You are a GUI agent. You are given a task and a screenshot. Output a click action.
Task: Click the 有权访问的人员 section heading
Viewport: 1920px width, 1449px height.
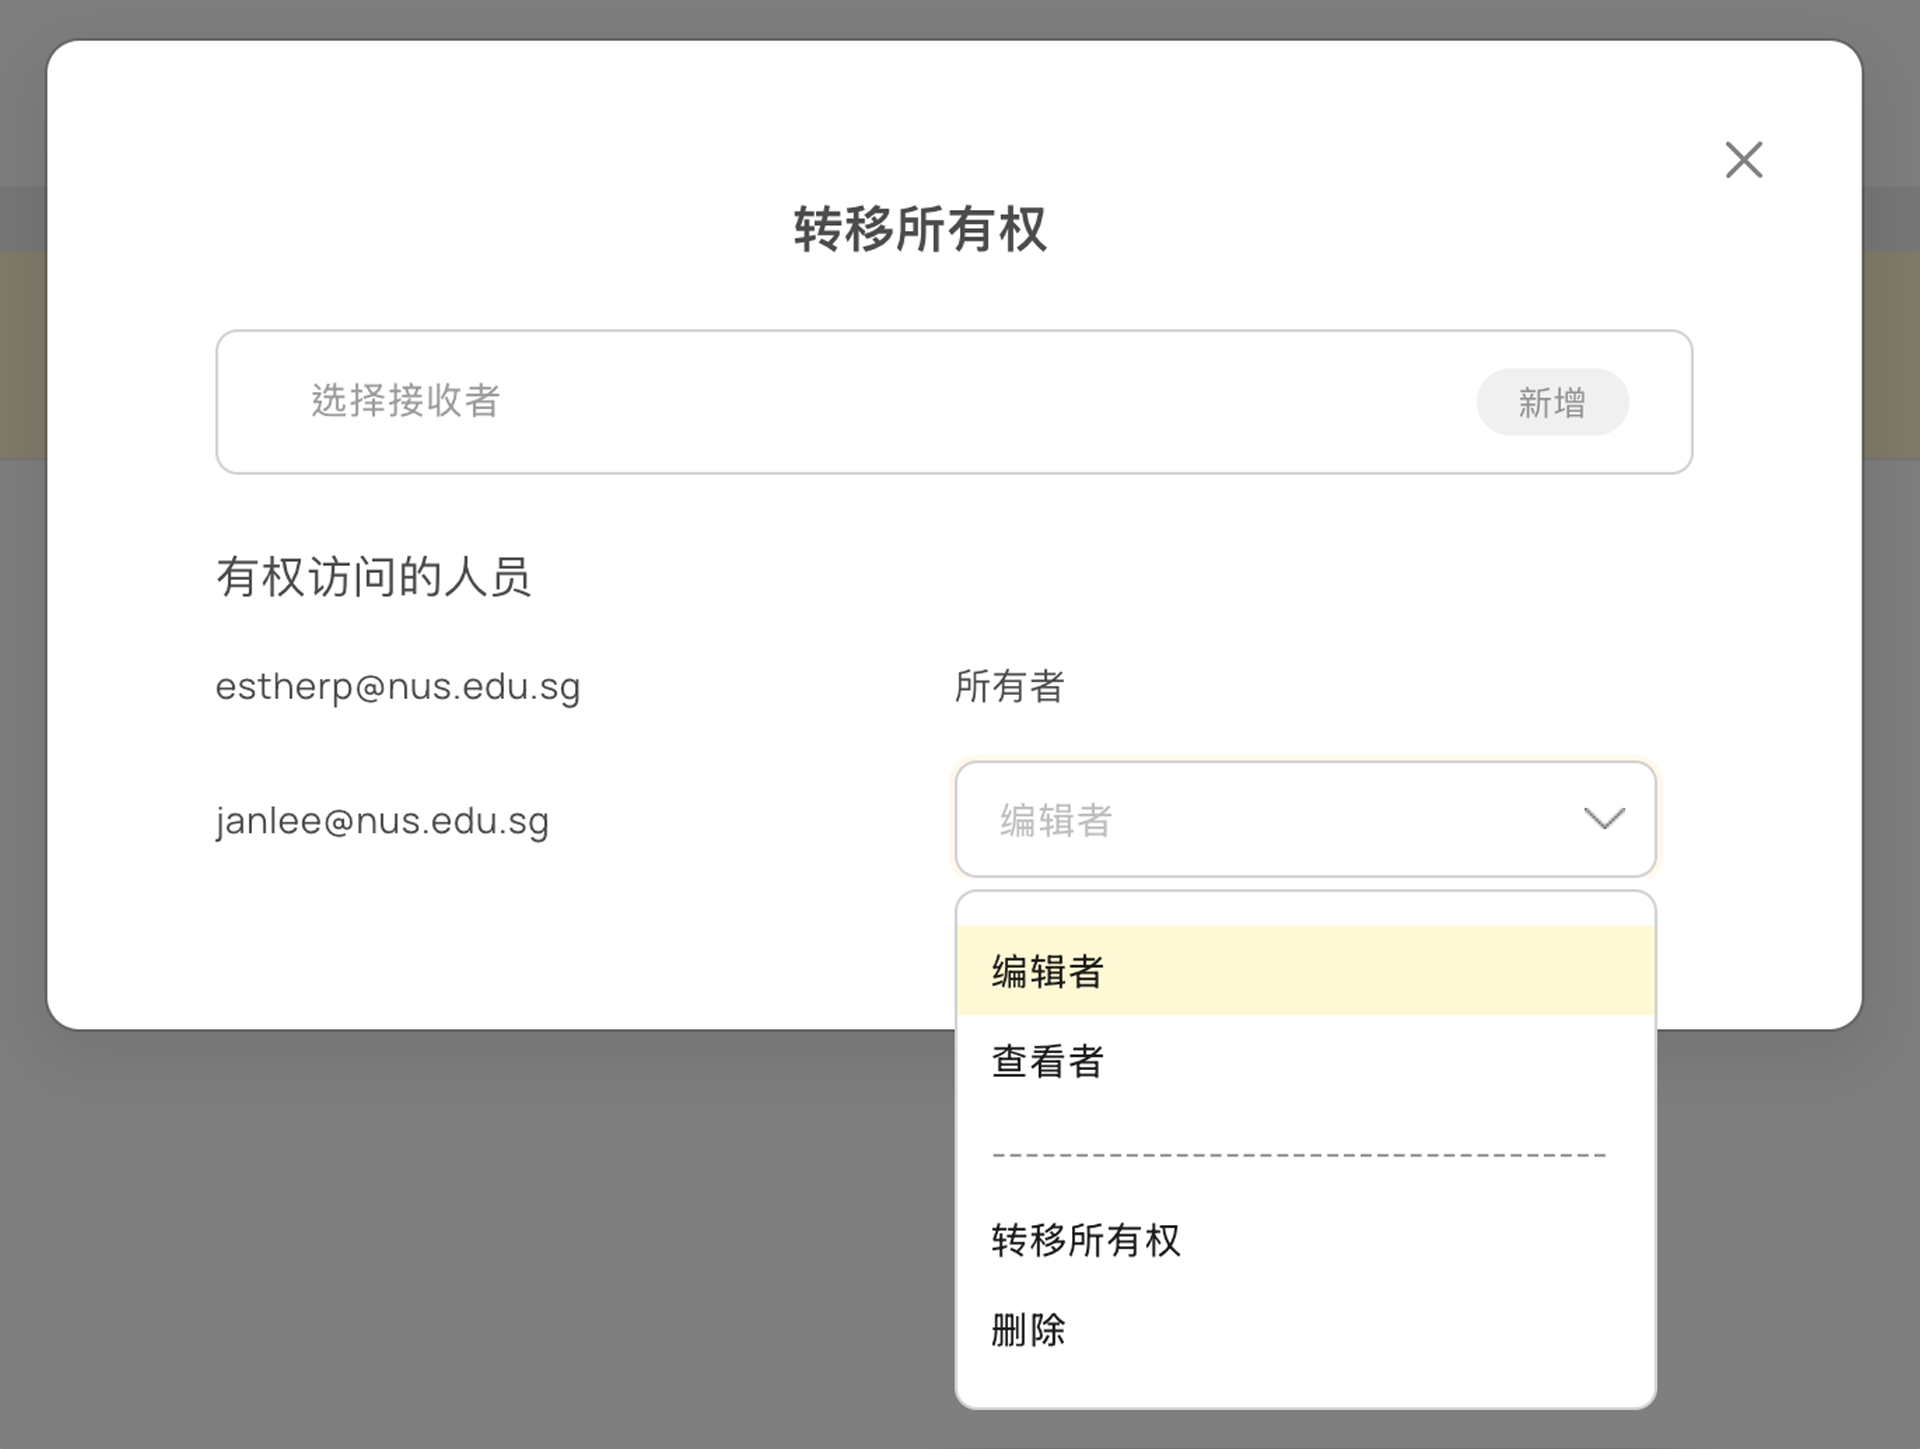[x=373, y=577]
